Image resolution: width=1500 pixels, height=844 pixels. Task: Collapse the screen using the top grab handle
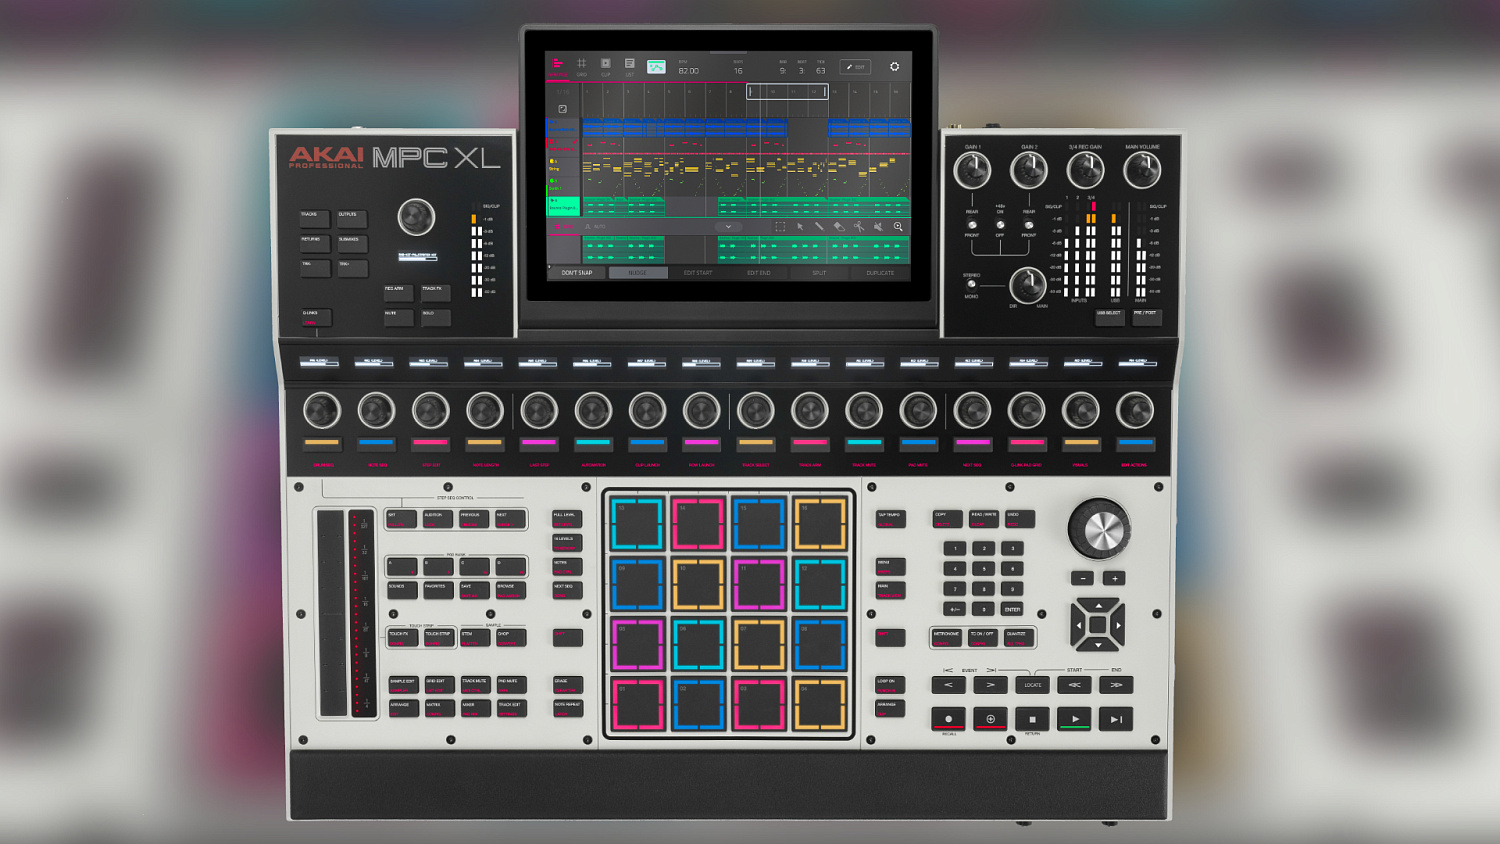pos(728,50)
